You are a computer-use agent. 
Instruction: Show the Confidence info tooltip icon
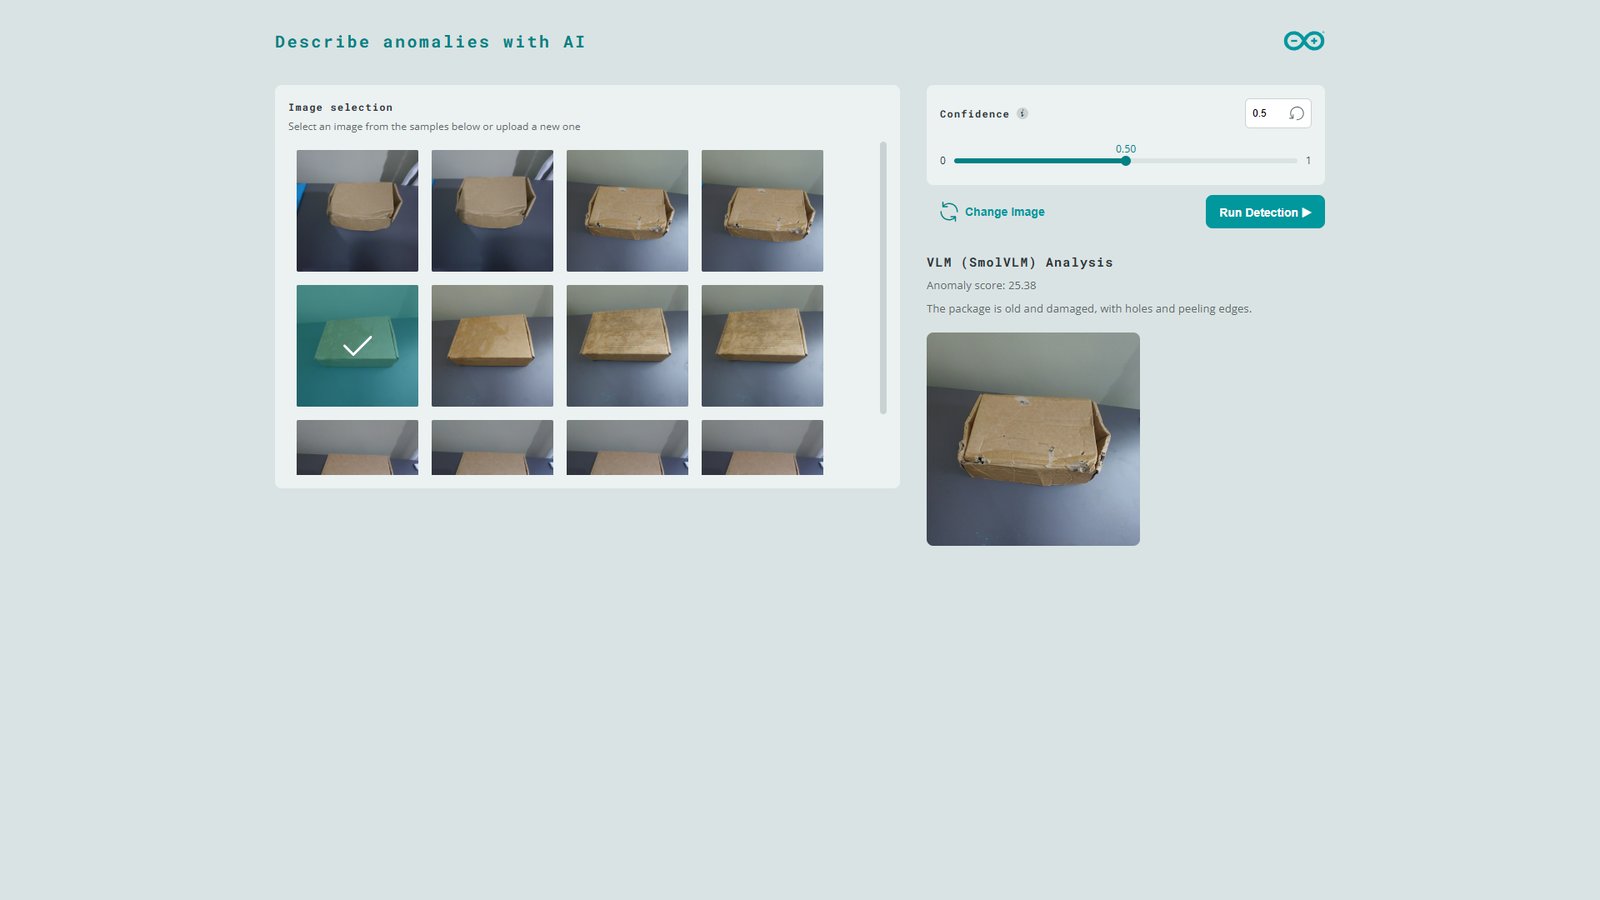[x=1022, y=113]
